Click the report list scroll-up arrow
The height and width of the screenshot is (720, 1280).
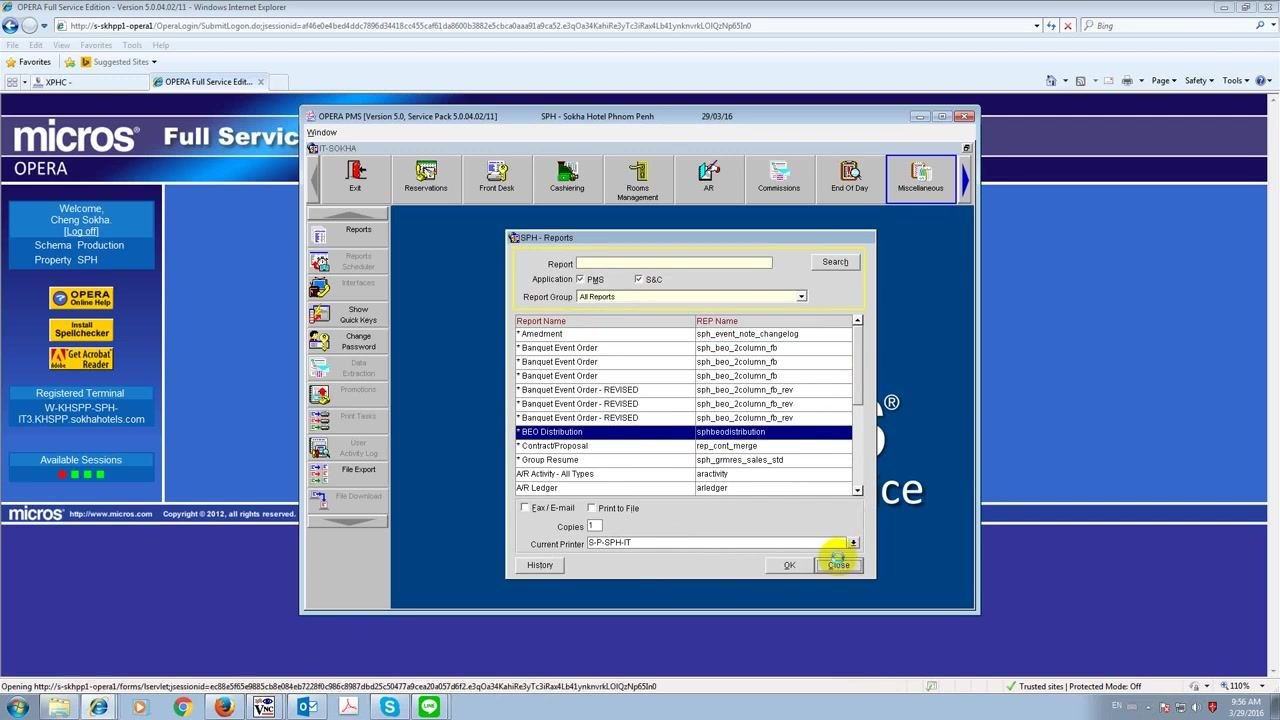857,321
